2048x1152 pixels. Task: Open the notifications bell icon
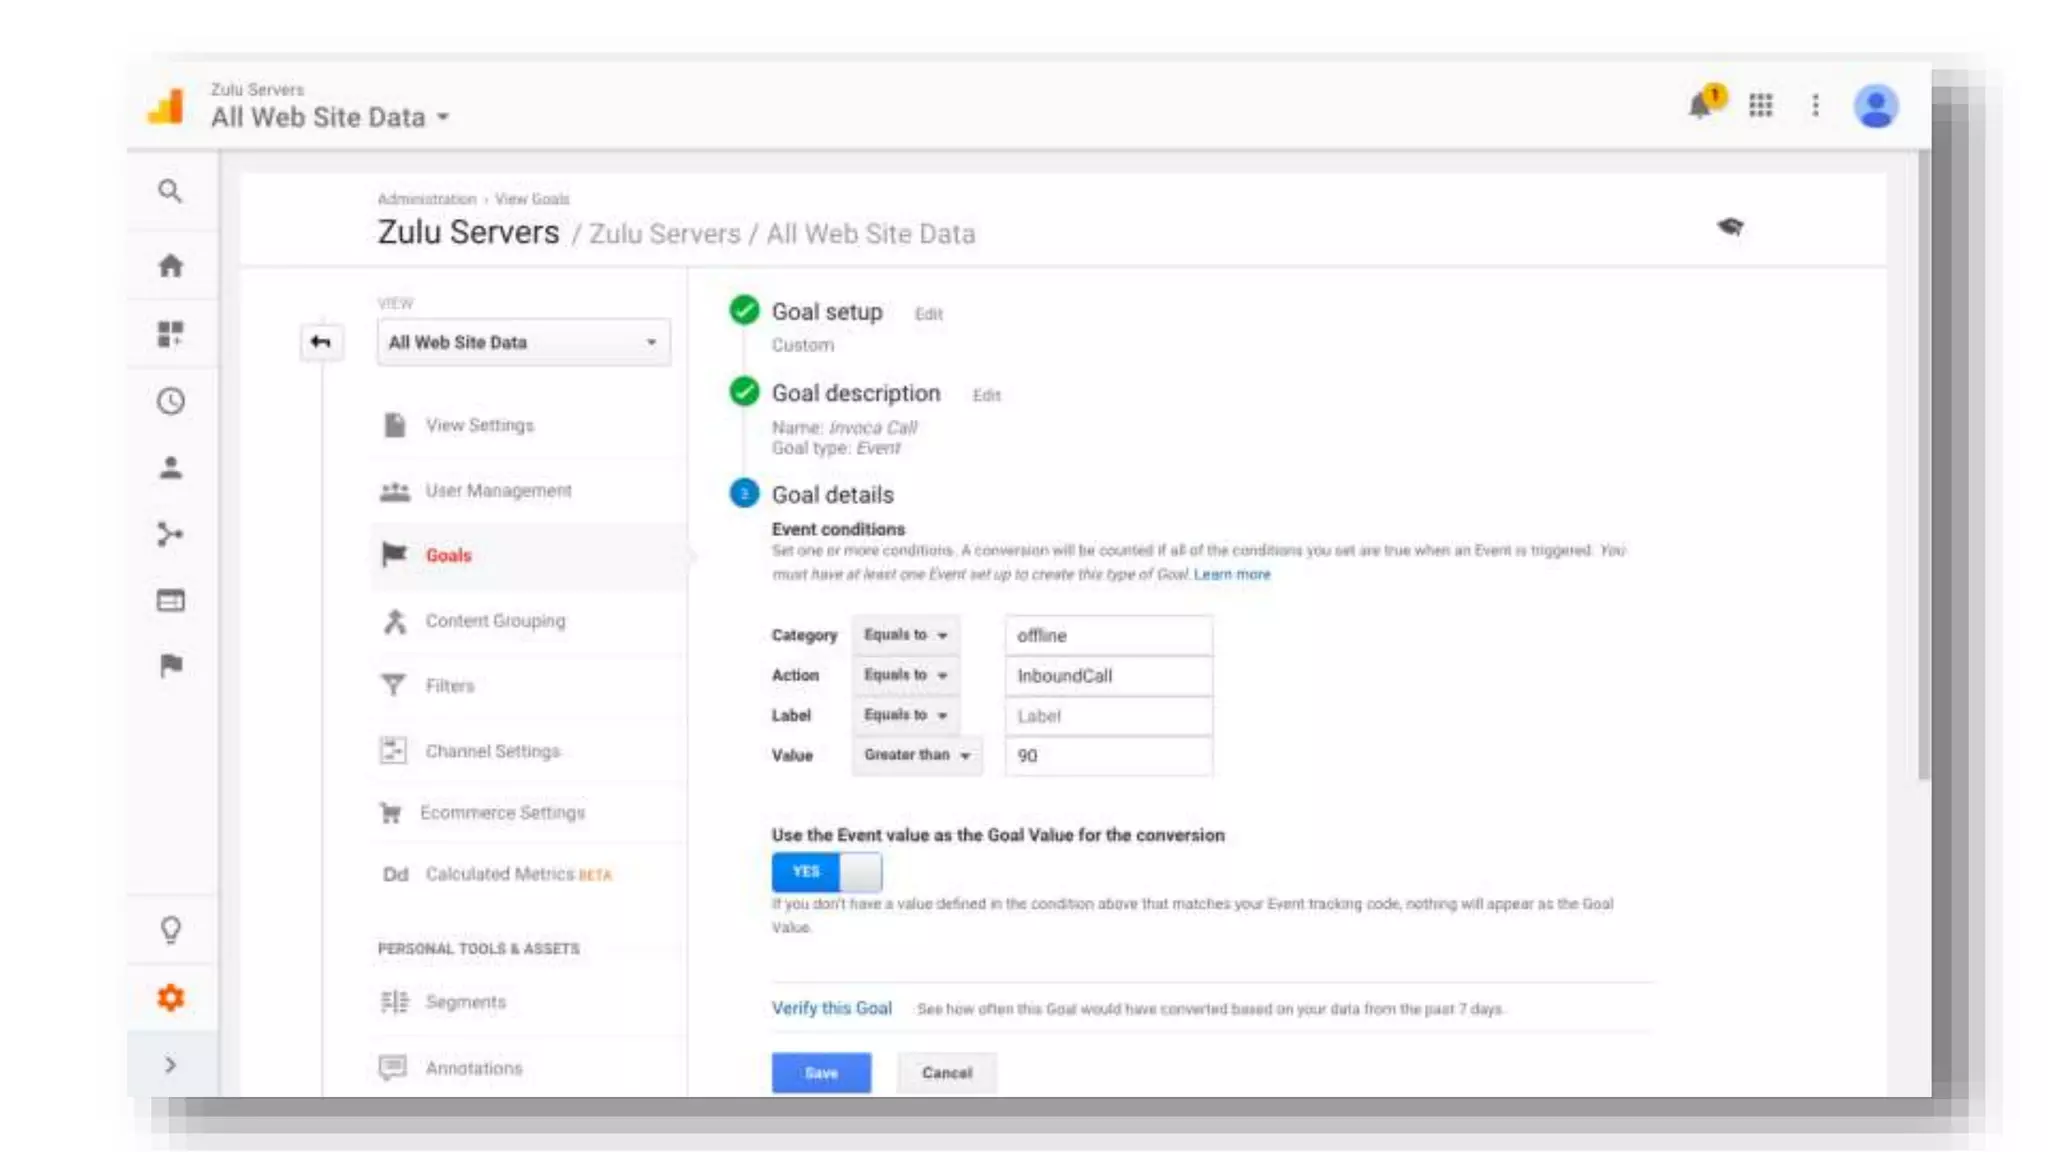point(1700,105)
